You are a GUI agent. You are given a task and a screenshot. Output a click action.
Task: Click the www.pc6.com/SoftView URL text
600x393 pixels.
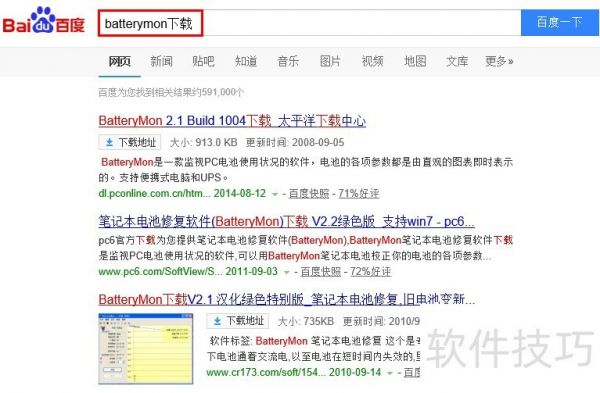click(160, 271)
